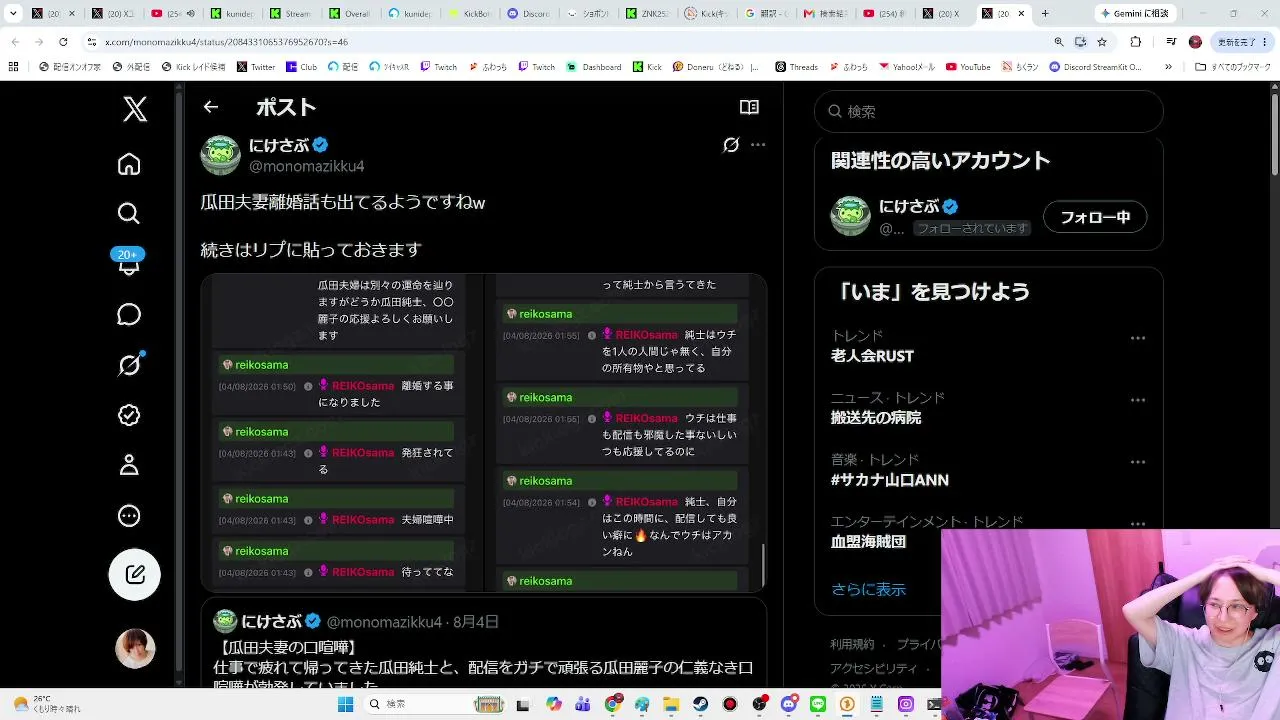Switch to the Discord tab

point(529,14)
